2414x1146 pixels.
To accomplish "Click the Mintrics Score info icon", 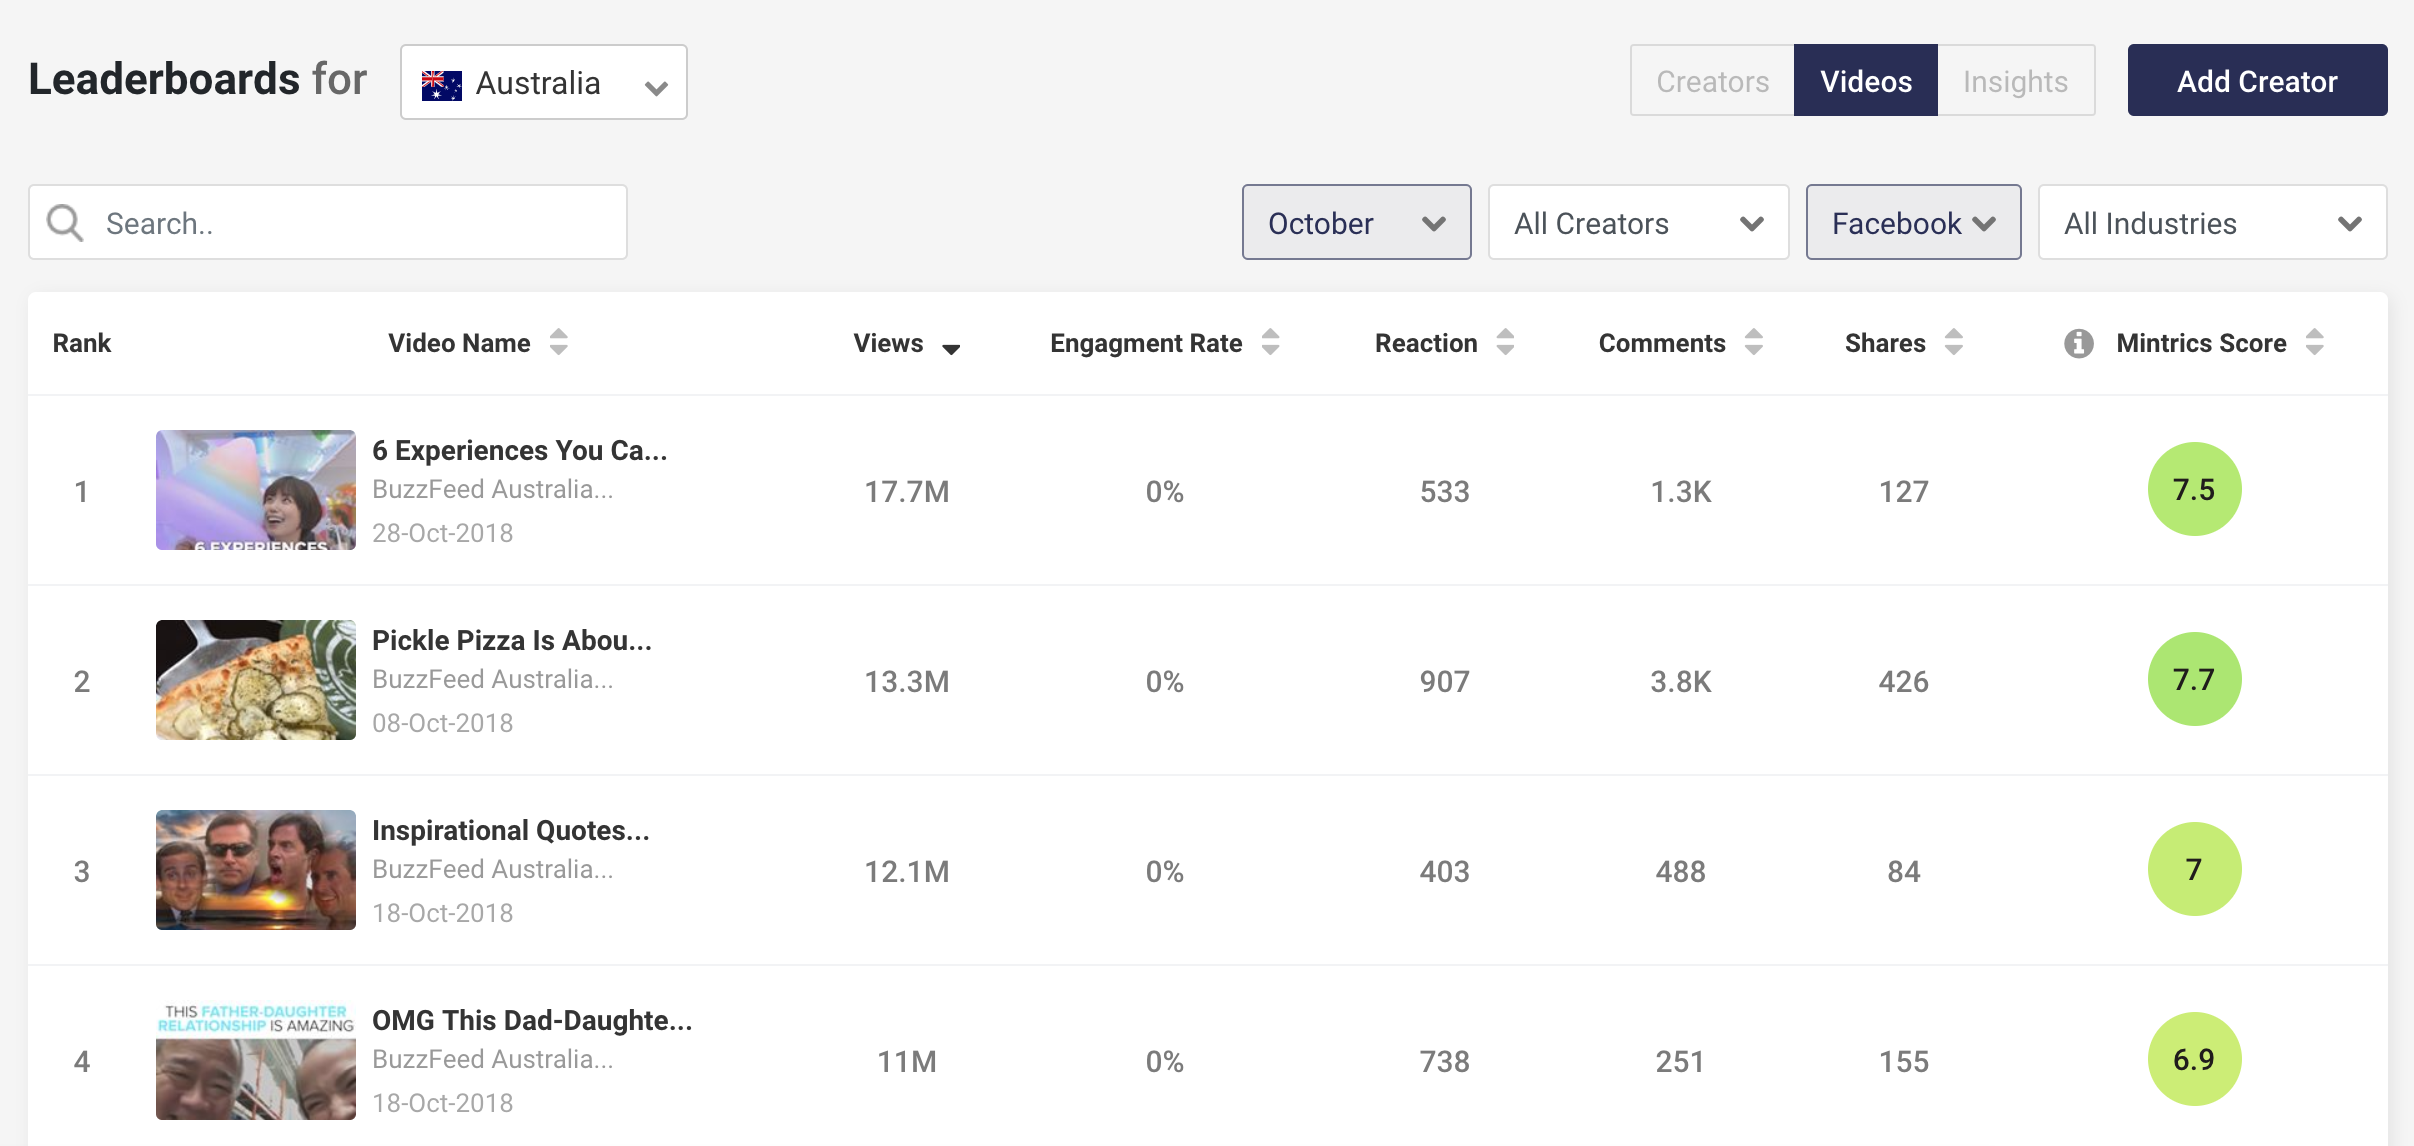I will point(2078,343).
